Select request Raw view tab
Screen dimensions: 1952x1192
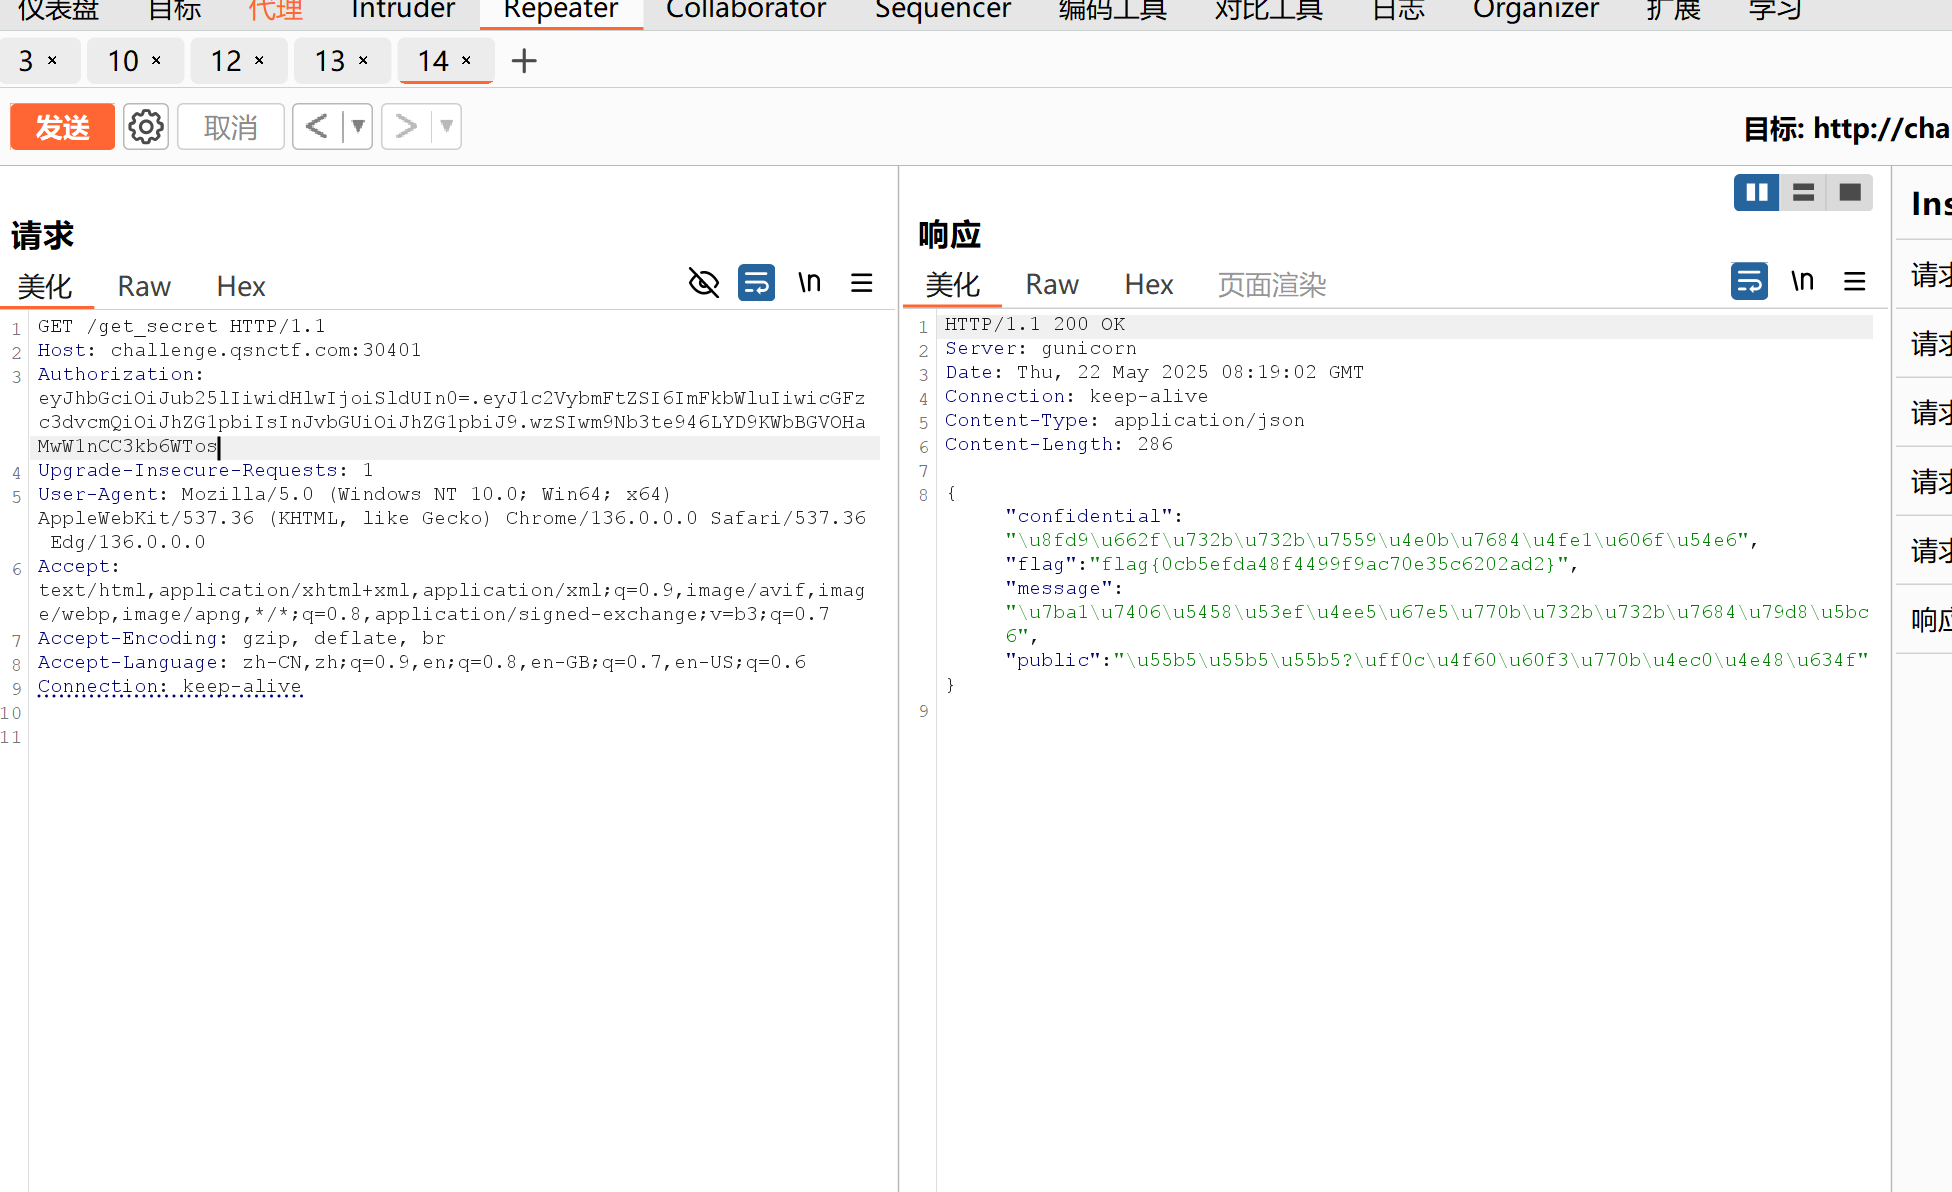pyautogui.click(x=144, y=287)
